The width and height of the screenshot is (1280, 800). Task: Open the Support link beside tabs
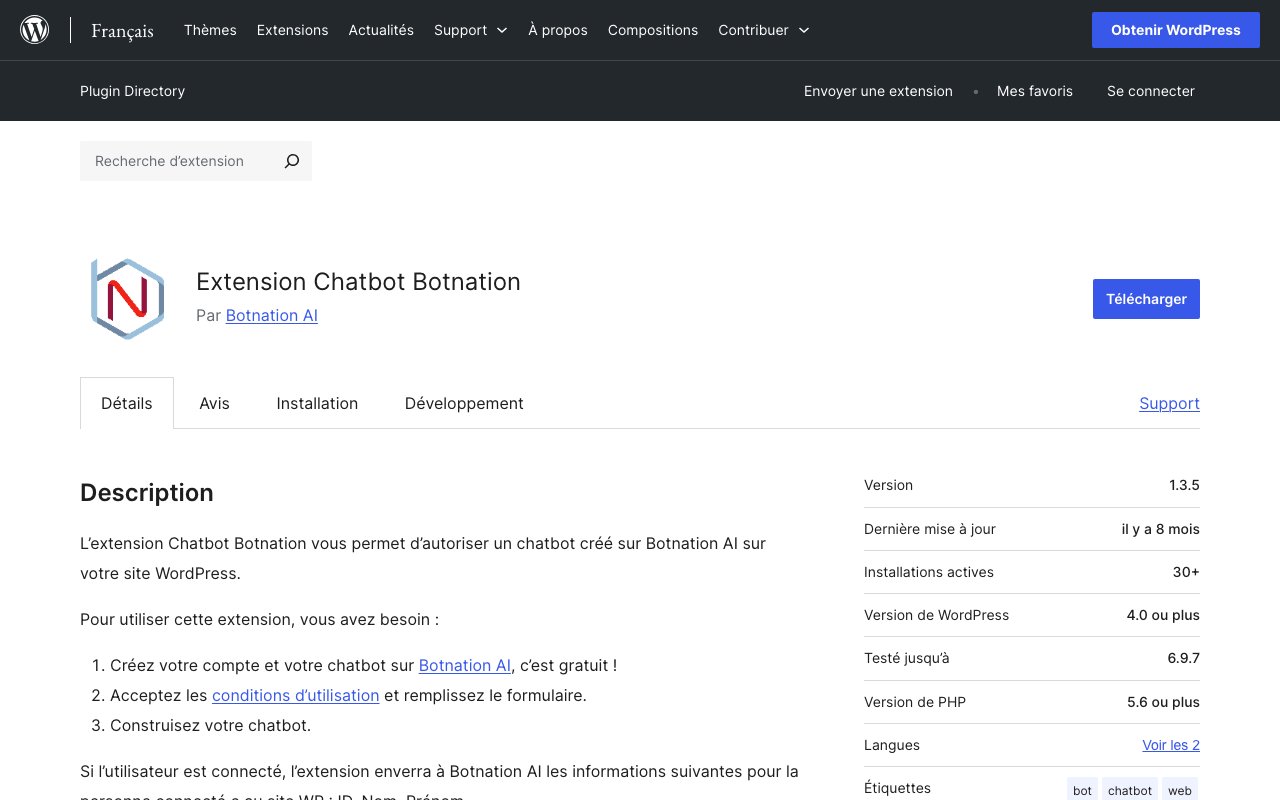[x=1169, y=403]
